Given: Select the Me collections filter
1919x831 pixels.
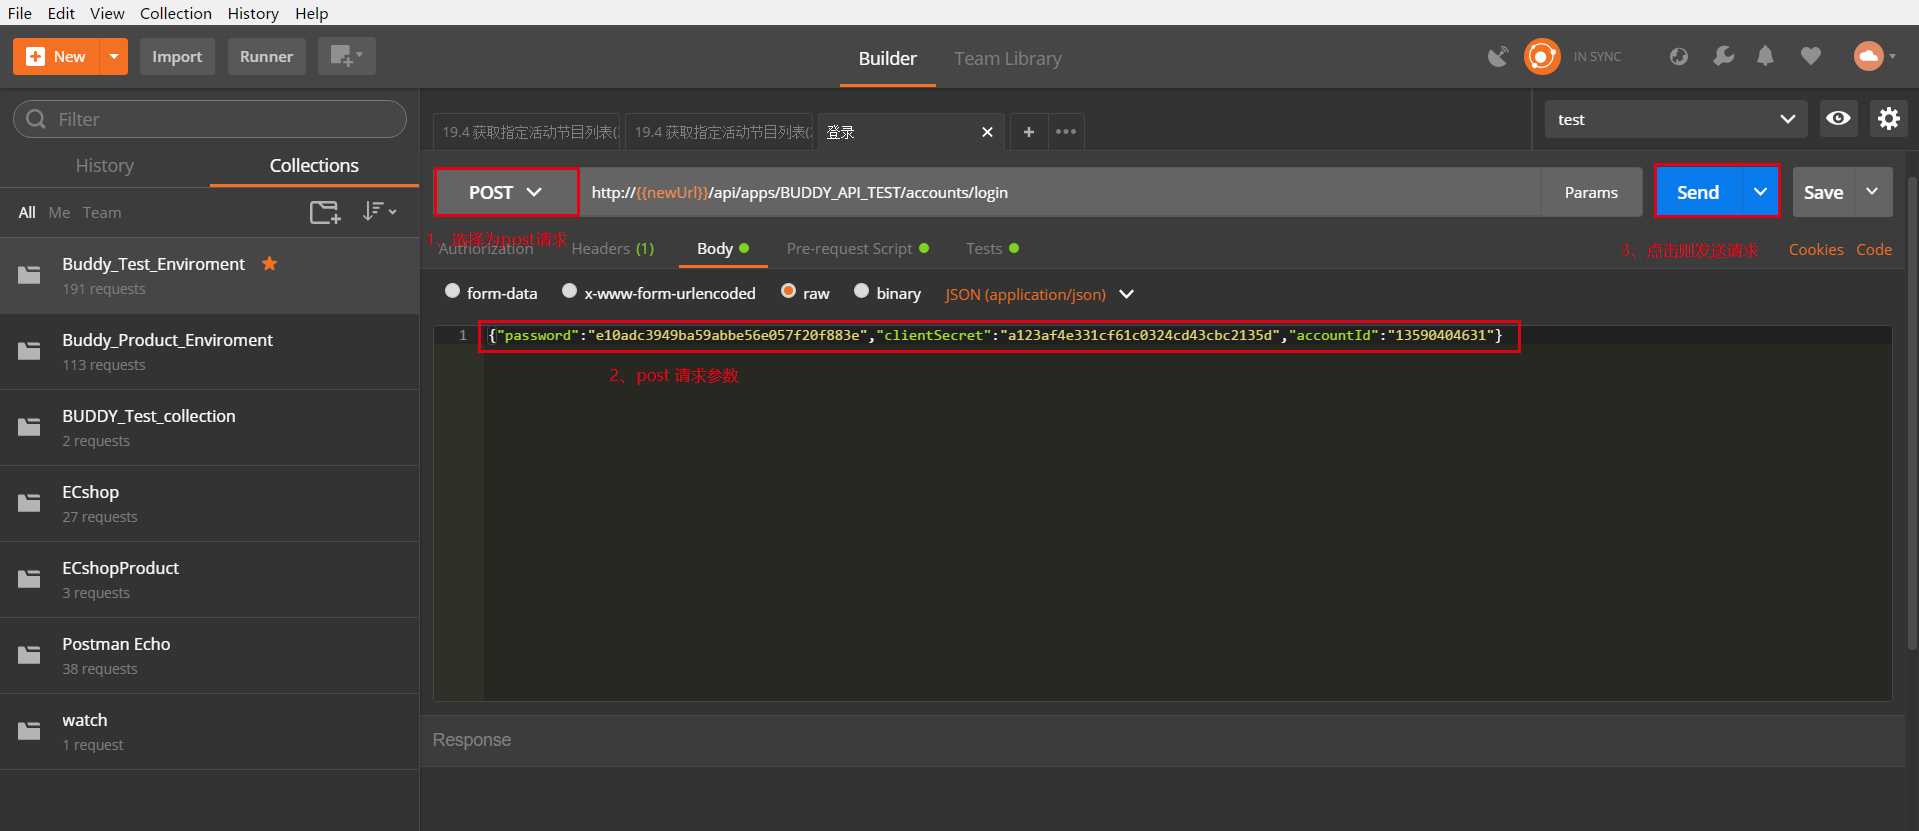Looking at the screenshot, I should pyautogui.click(x=59, y=213).
